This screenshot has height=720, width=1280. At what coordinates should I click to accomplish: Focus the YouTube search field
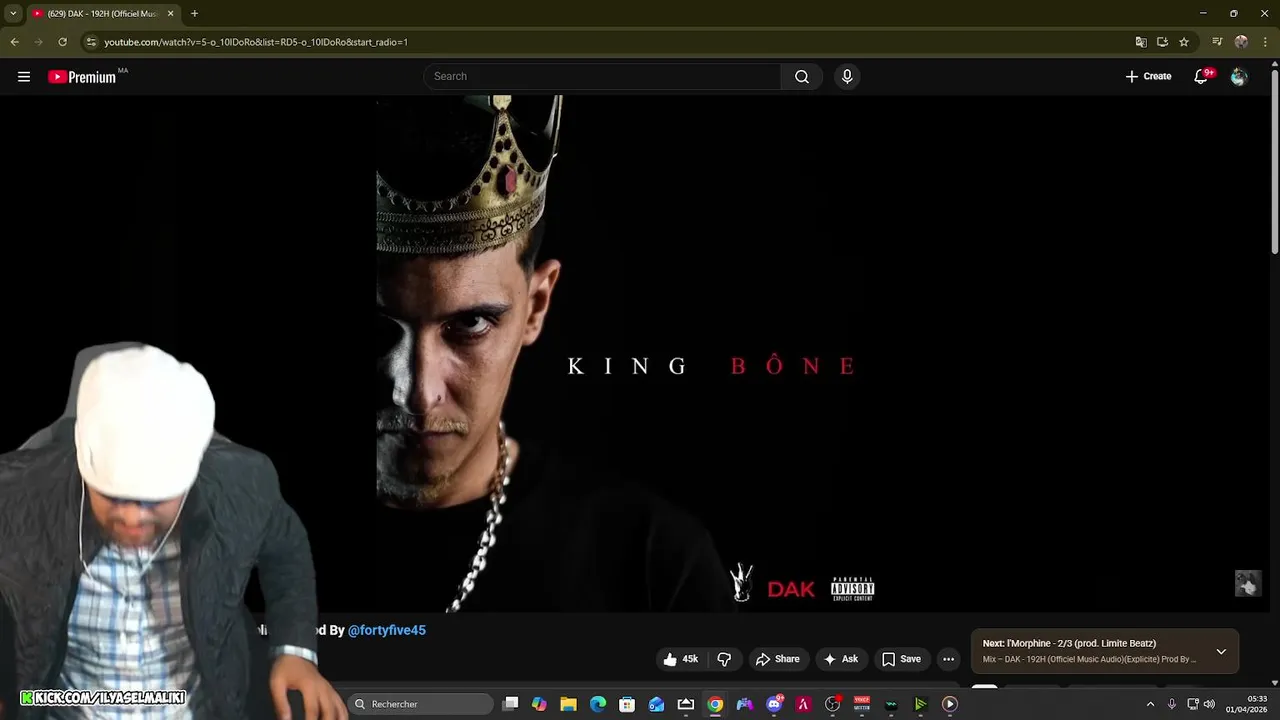(602, 77)
